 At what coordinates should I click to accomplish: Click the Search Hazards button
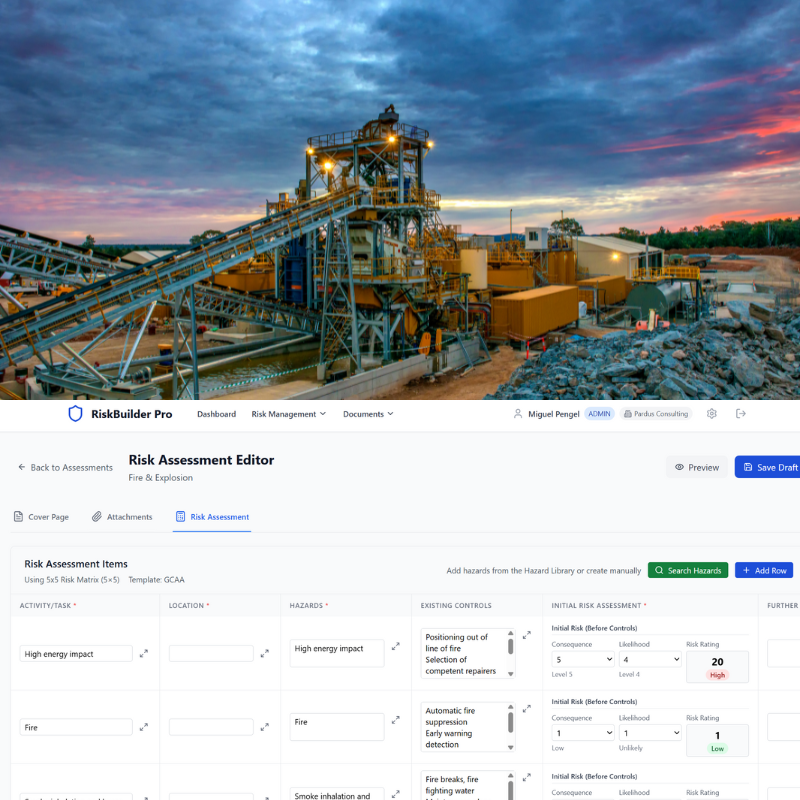pos(688,570)
